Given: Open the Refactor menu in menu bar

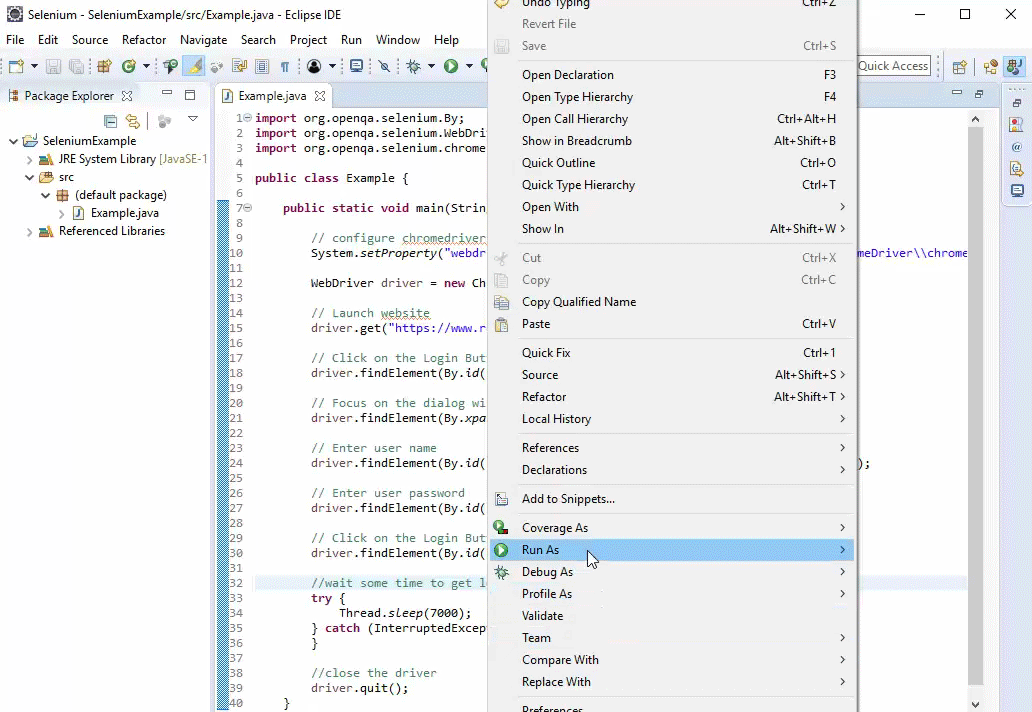Looking at the screenshot, I should pyautogui.click(x=143, y=39).
